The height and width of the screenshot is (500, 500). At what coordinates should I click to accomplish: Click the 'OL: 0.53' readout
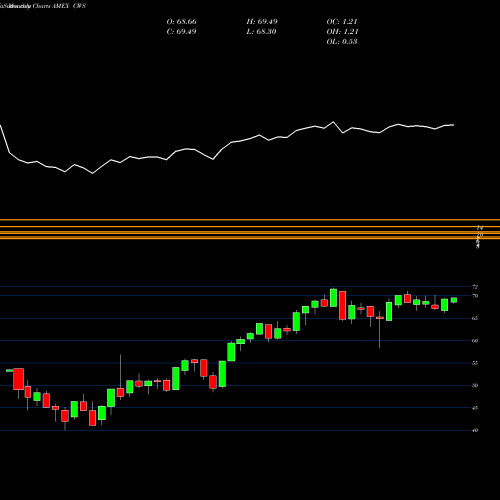342,42
